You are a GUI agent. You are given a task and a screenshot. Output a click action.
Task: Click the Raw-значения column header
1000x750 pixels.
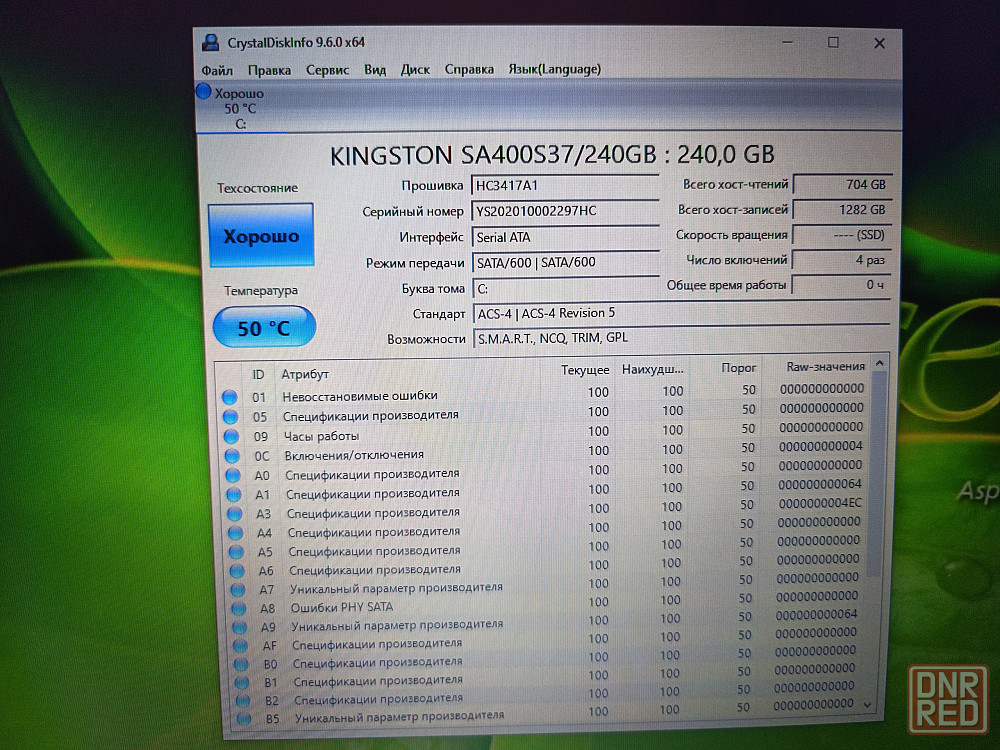click(x=825, y=367)
